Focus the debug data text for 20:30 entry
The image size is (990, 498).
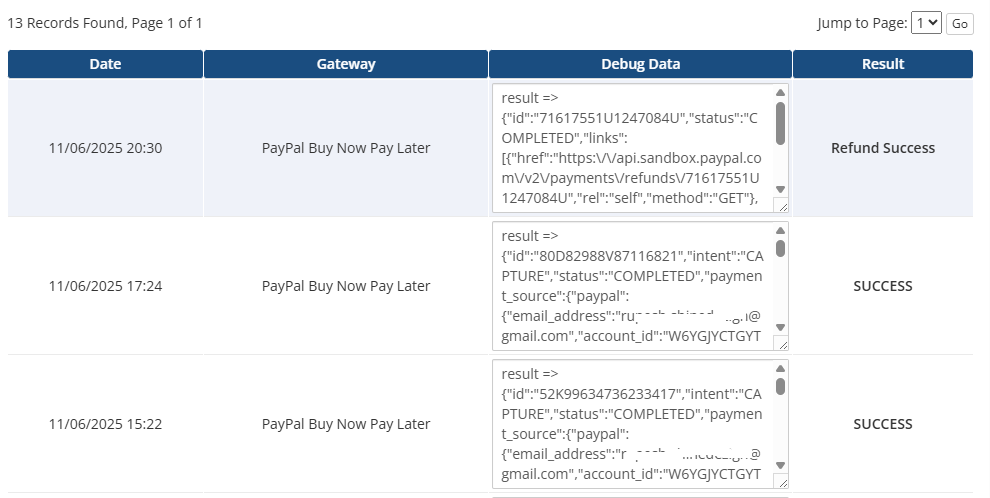coord(630,148)
